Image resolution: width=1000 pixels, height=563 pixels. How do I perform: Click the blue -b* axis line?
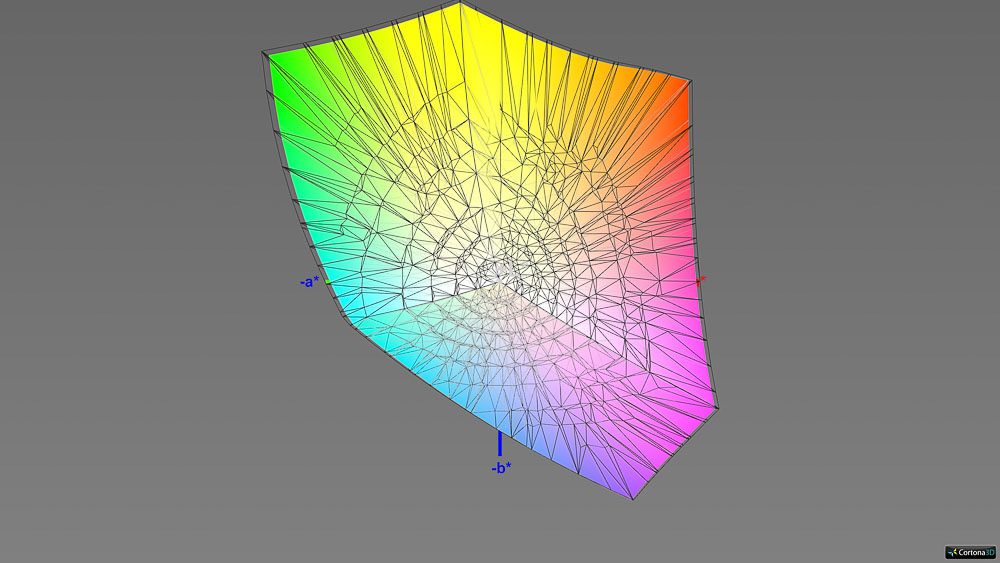click(x=499, y=443)
